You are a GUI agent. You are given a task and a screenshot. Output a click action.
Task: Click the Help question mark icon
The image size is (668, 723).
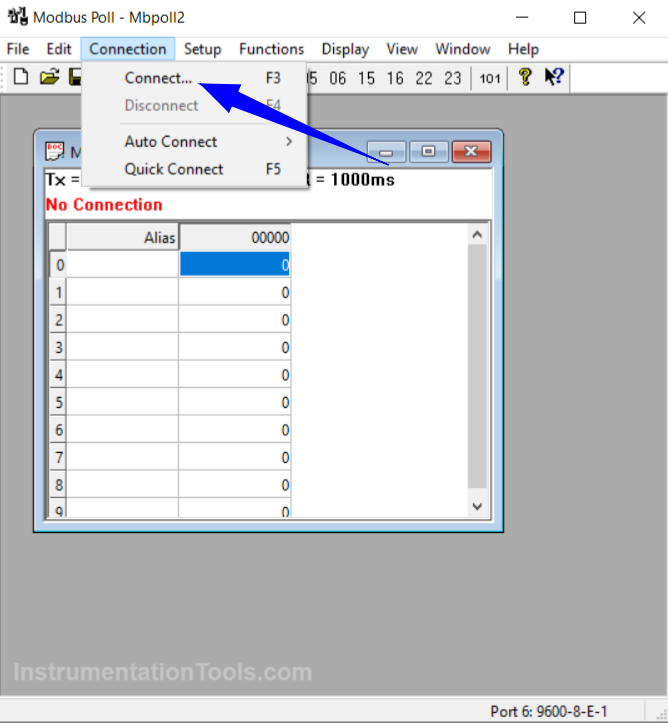[x=524, y=78]
